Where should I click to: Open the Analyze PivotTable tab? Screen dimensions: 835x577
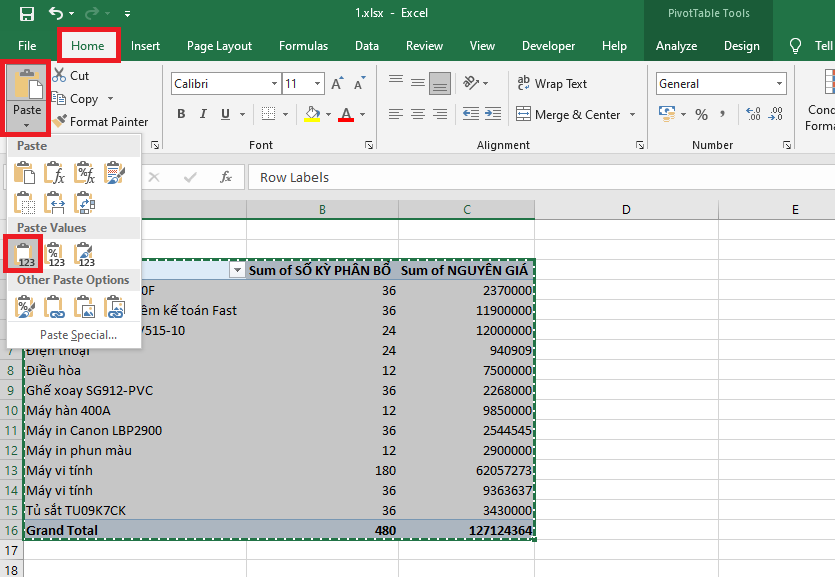676,46
